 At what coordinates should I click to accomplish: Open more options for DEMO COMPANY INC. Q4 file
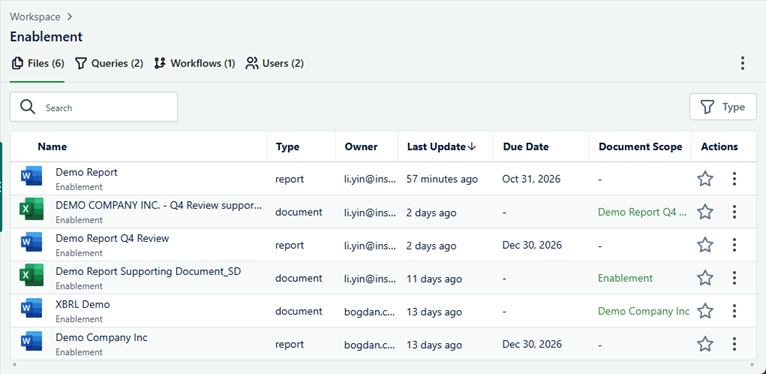click(x=734, y=212)
